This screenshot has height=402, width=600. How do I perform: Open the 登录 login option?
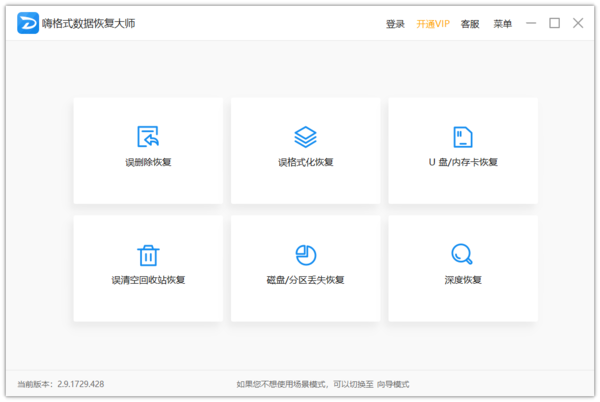[395, 24]
